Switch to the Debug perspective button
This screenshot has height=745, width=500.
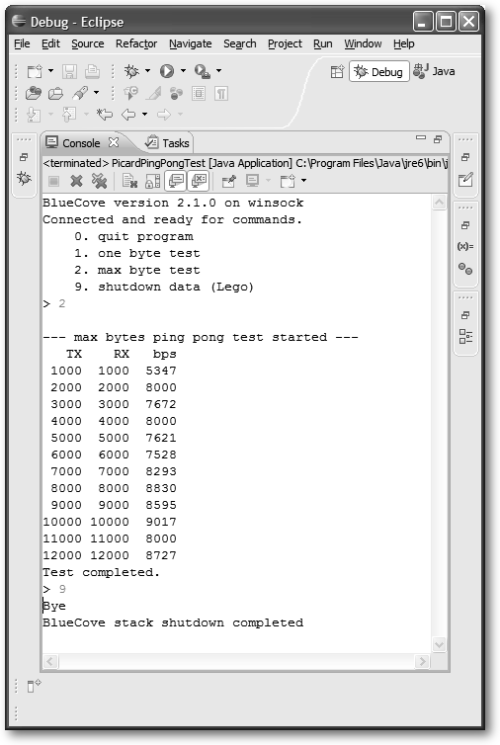pos(379,72)
